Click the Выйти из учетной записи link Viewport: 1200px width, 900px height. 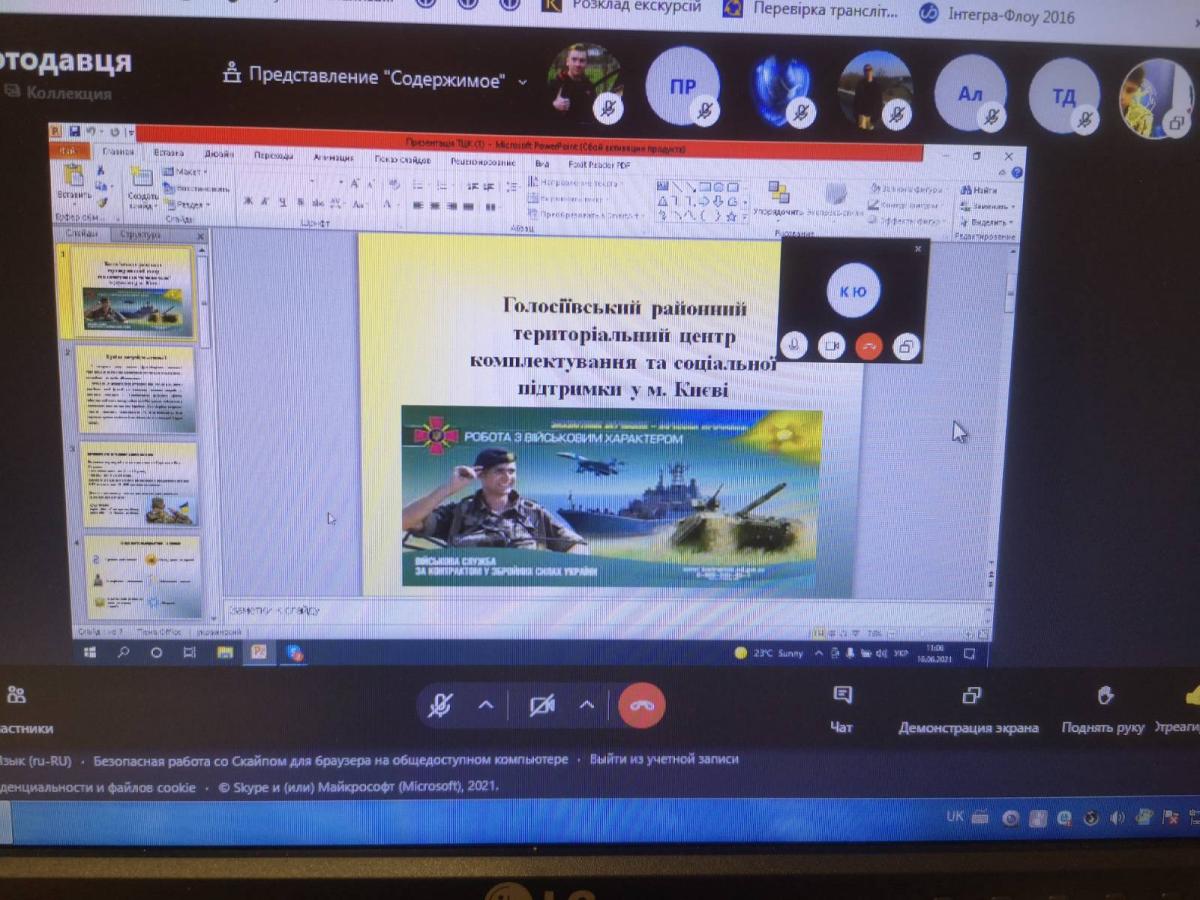(x=664, y=759)
